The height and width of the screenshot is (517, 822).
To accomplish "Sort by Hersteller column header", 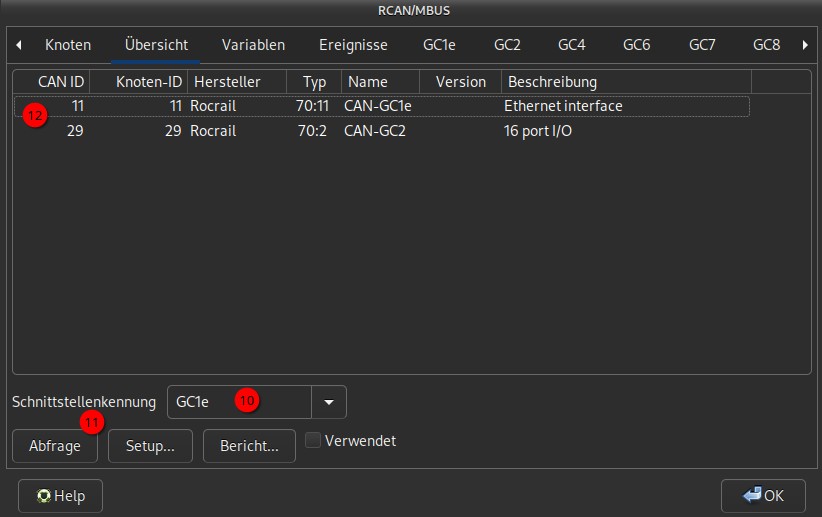I will tap(236, 82).
